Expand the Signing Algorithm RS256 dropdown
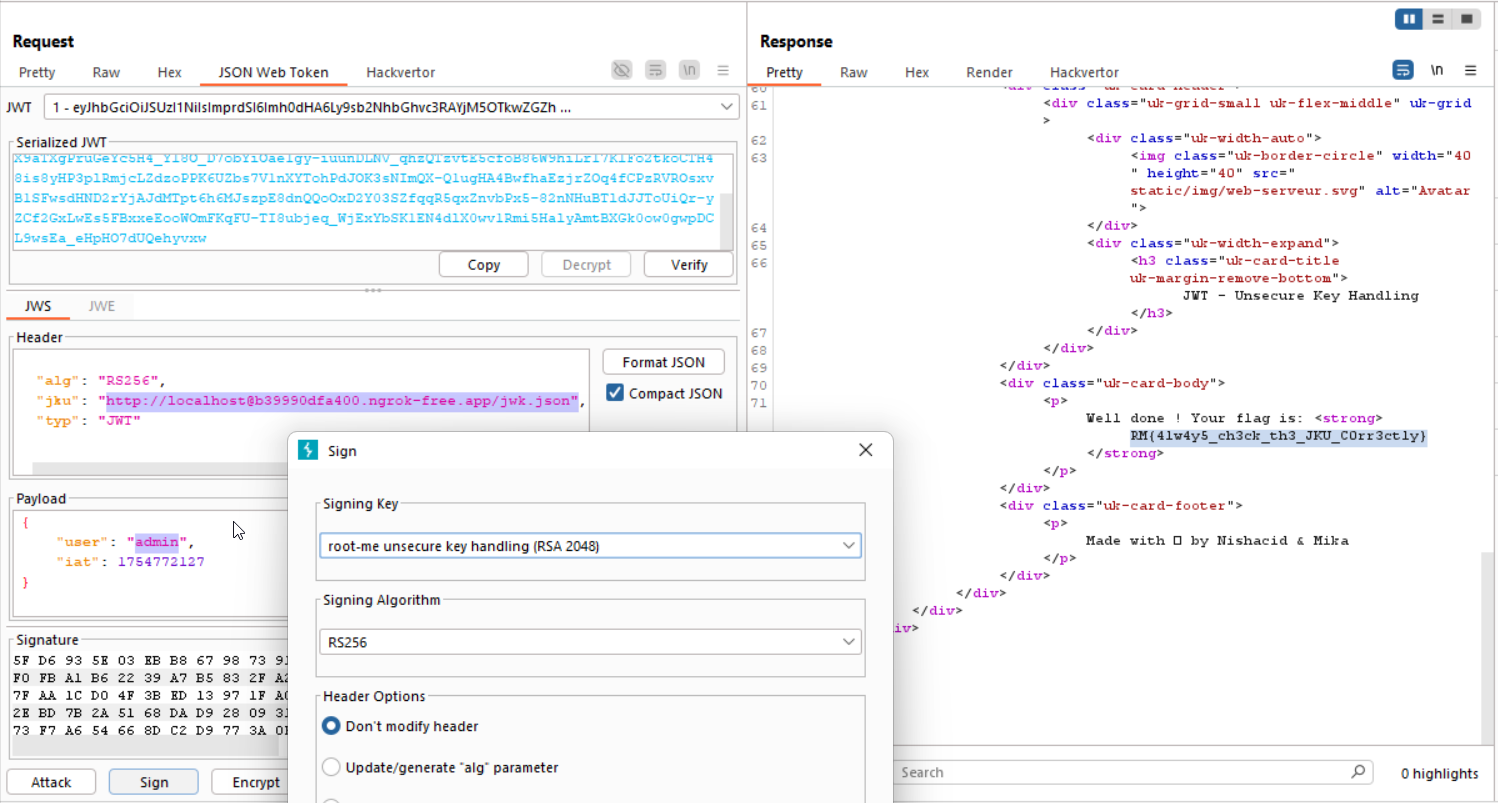 click(x=849, y=642)
